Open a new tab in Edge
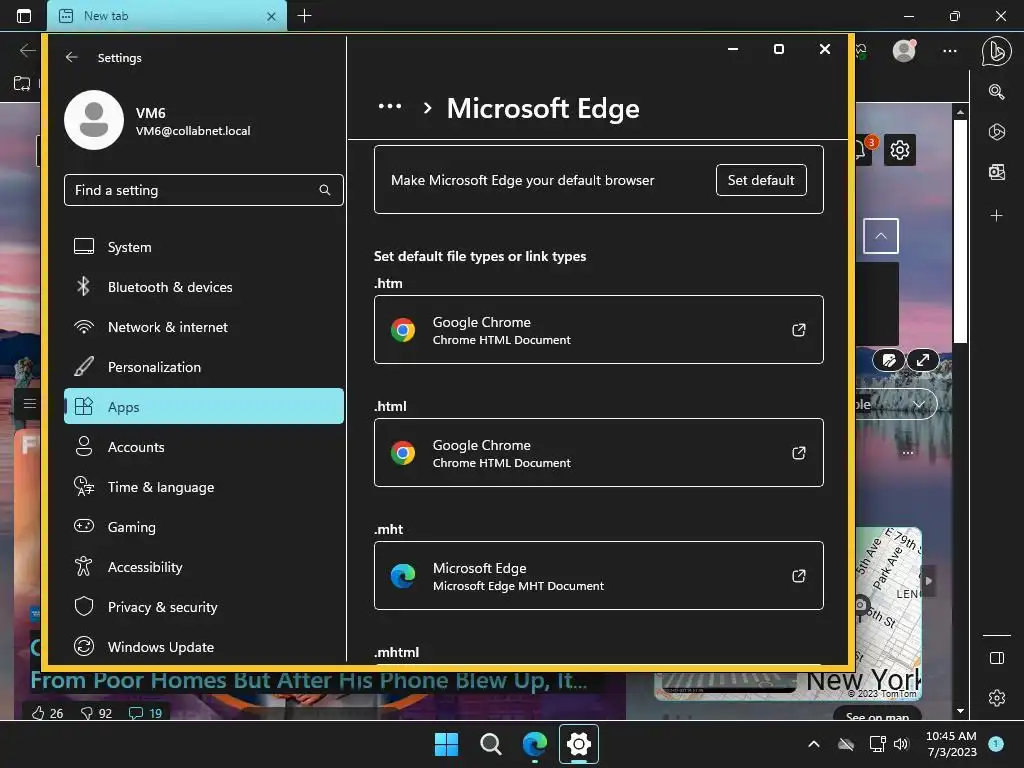 point(304,16)
